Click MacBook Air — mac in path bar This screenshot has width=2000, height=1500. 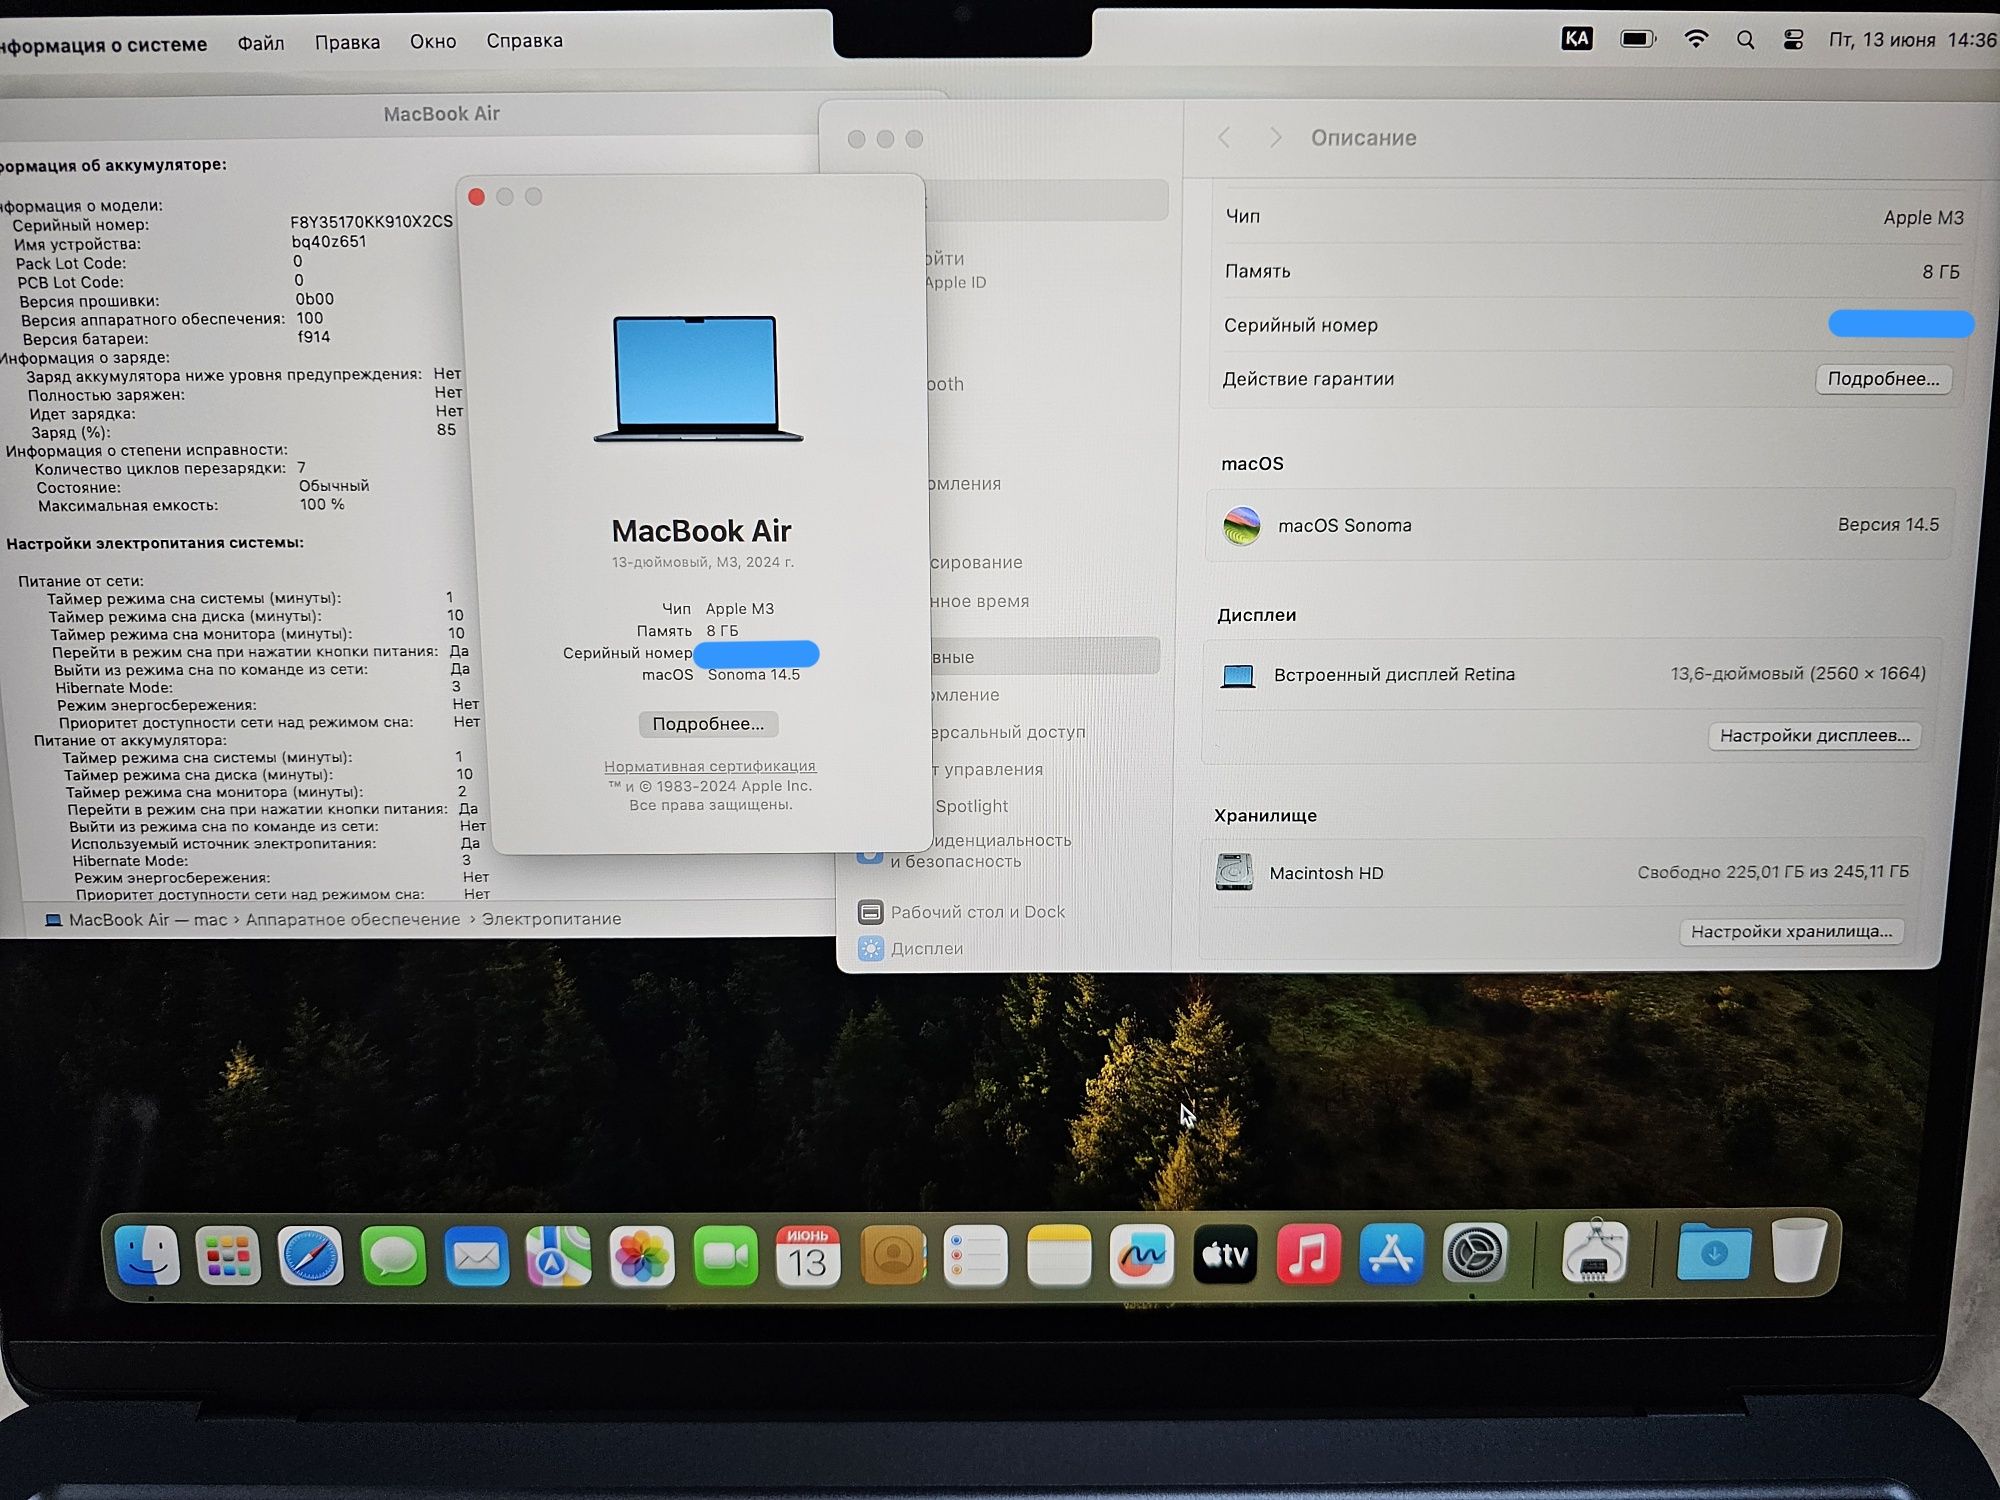click(x=137, y=920)
